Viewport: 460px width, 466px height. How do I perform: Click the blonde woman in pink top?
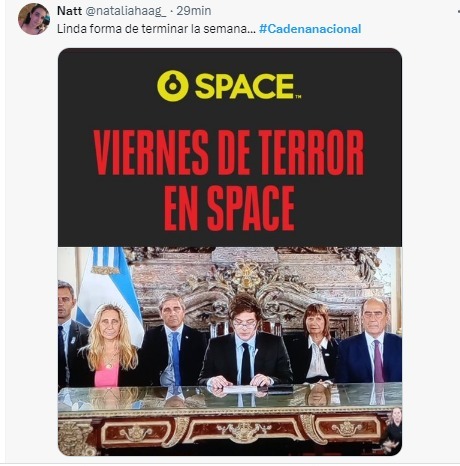(x=109, y=347)
